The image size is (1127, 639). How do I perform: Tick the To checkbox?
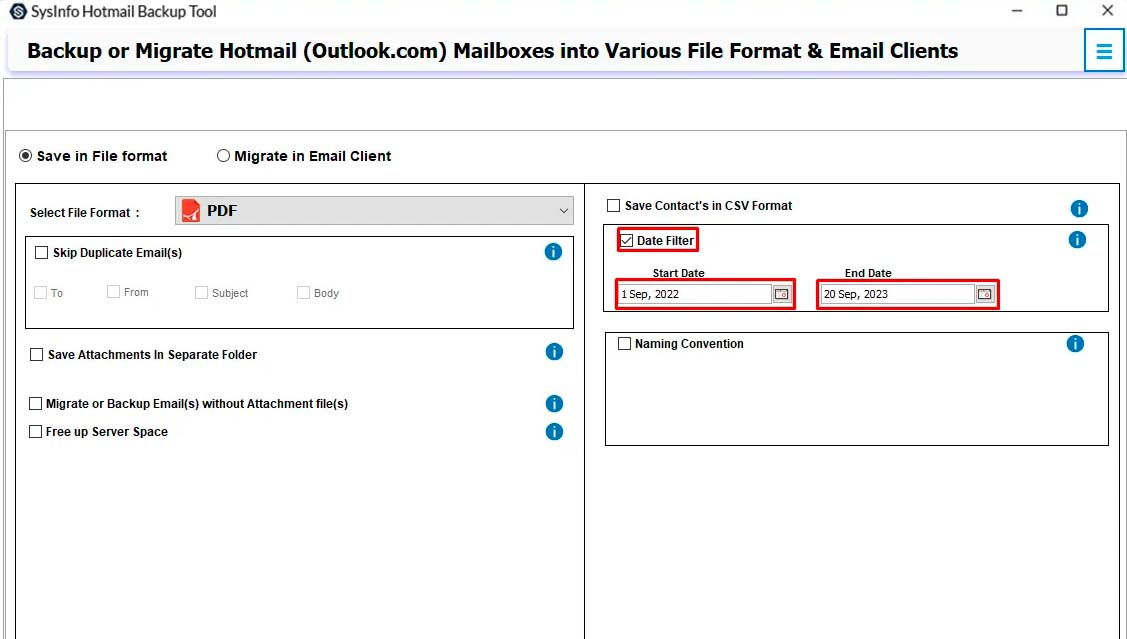40,293
